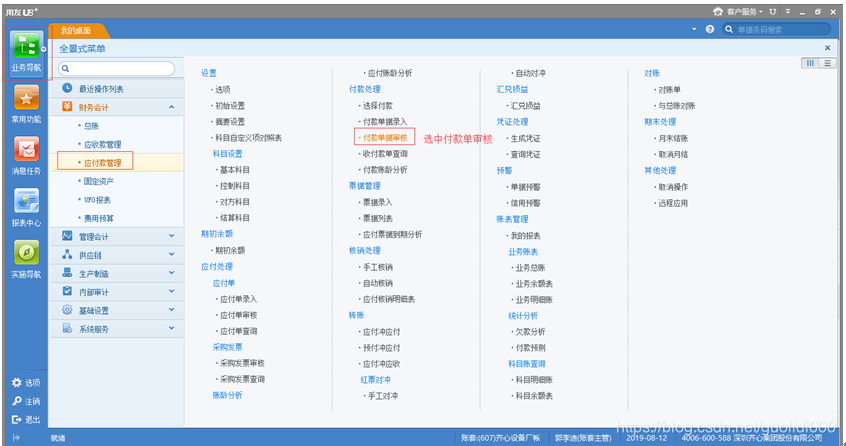Select 总账 in the tree
The height and width of the screenshot is (446, 846).
point(91,126)
